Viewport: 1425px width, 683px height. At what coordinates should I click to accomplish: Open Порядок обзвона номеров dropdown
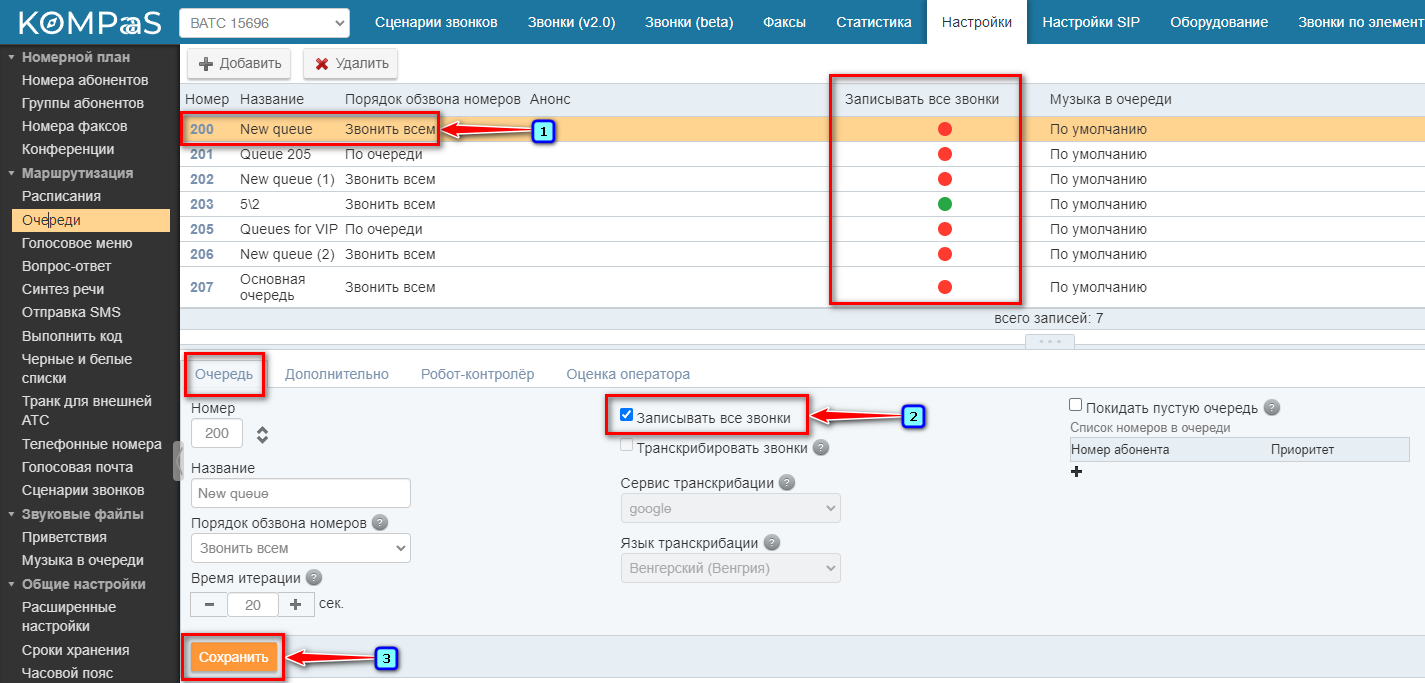300,548
